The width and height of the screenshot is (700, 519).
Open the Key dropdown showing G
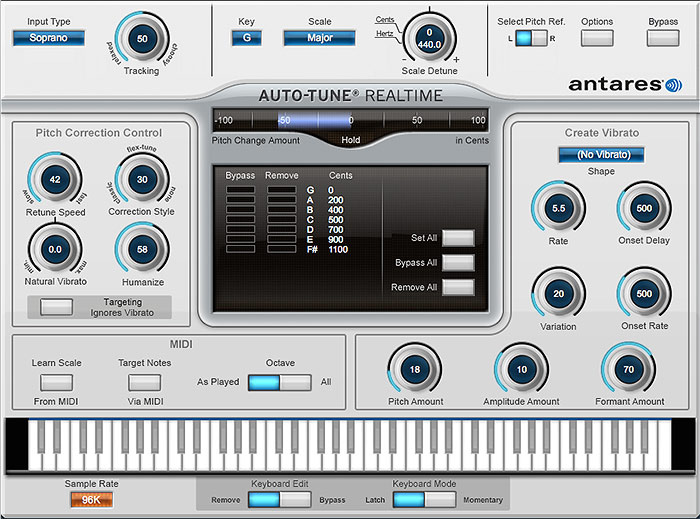click(x=246, y=38)
